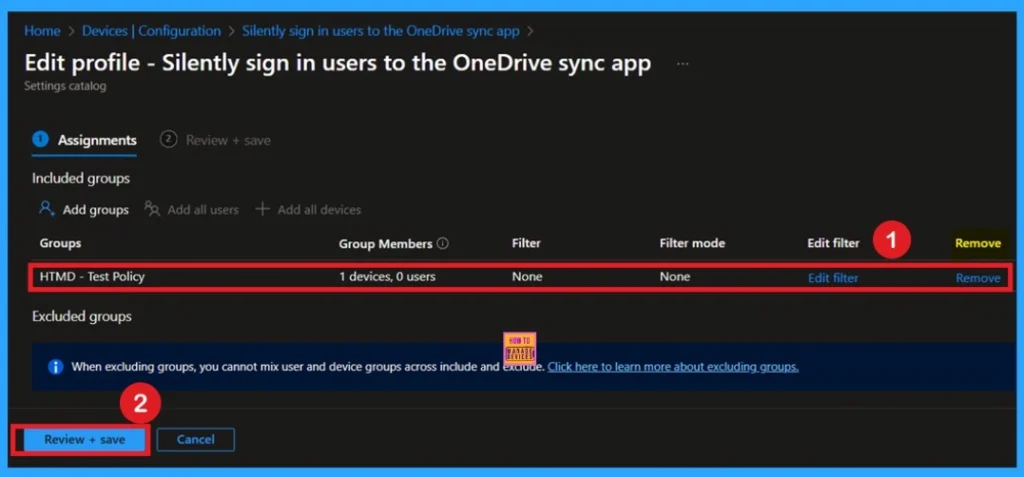Click the Add all users people icon

pyautogui.click(x=152, y=209)
